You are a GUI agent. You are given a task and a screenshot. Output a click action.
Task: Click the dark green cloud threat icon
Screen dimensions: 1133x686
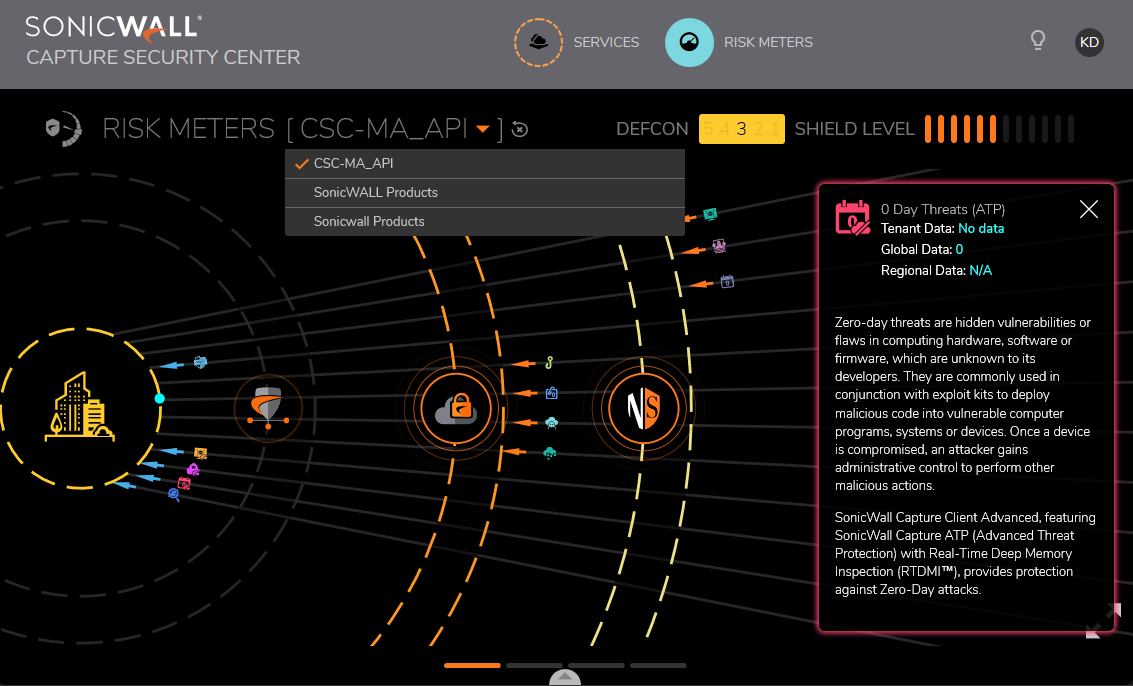coord(550,453)
